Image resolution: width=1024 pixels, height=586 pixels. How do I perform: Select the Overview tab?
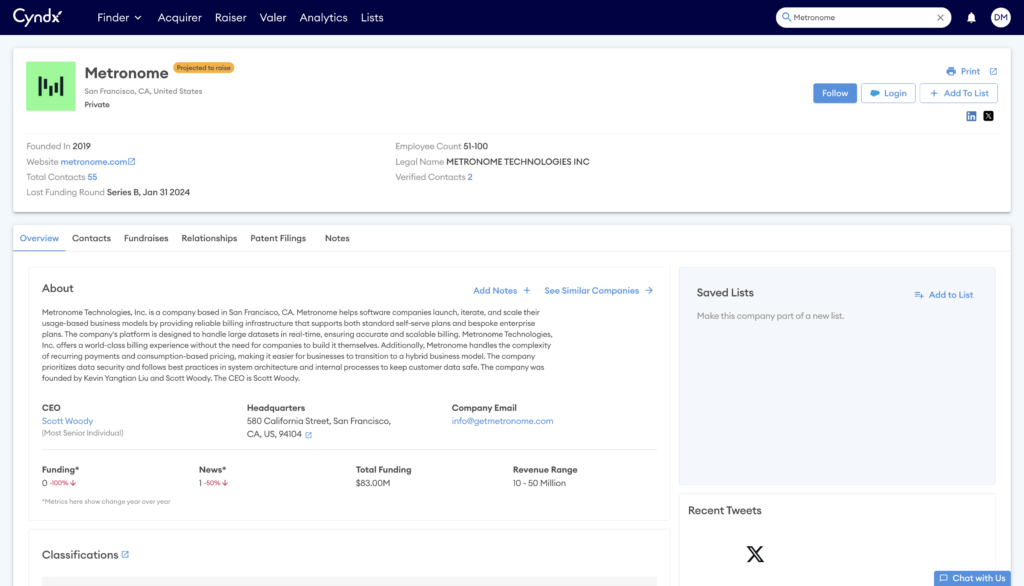pos(39,238)
